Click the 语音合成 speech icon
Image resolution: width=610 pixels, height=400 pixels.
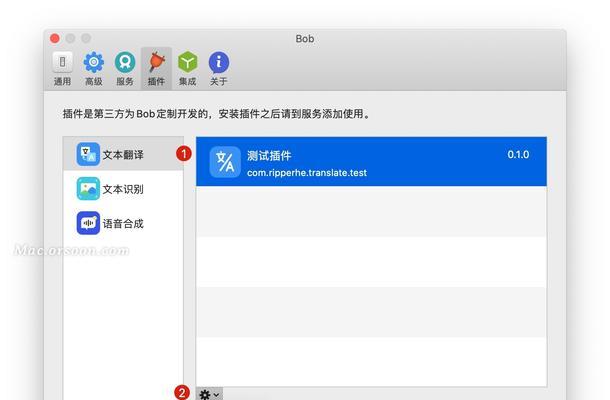[88, 223]
